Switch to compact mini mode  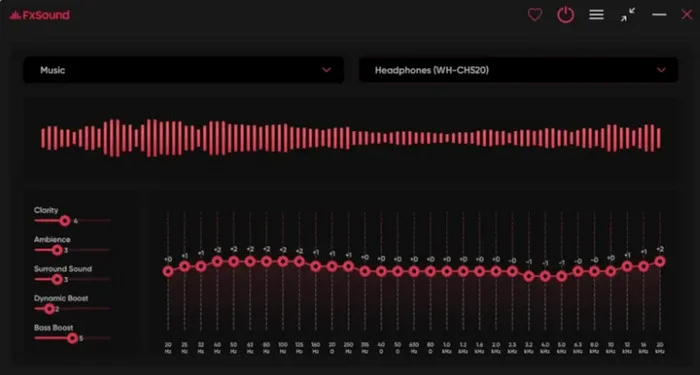[628, 15]
